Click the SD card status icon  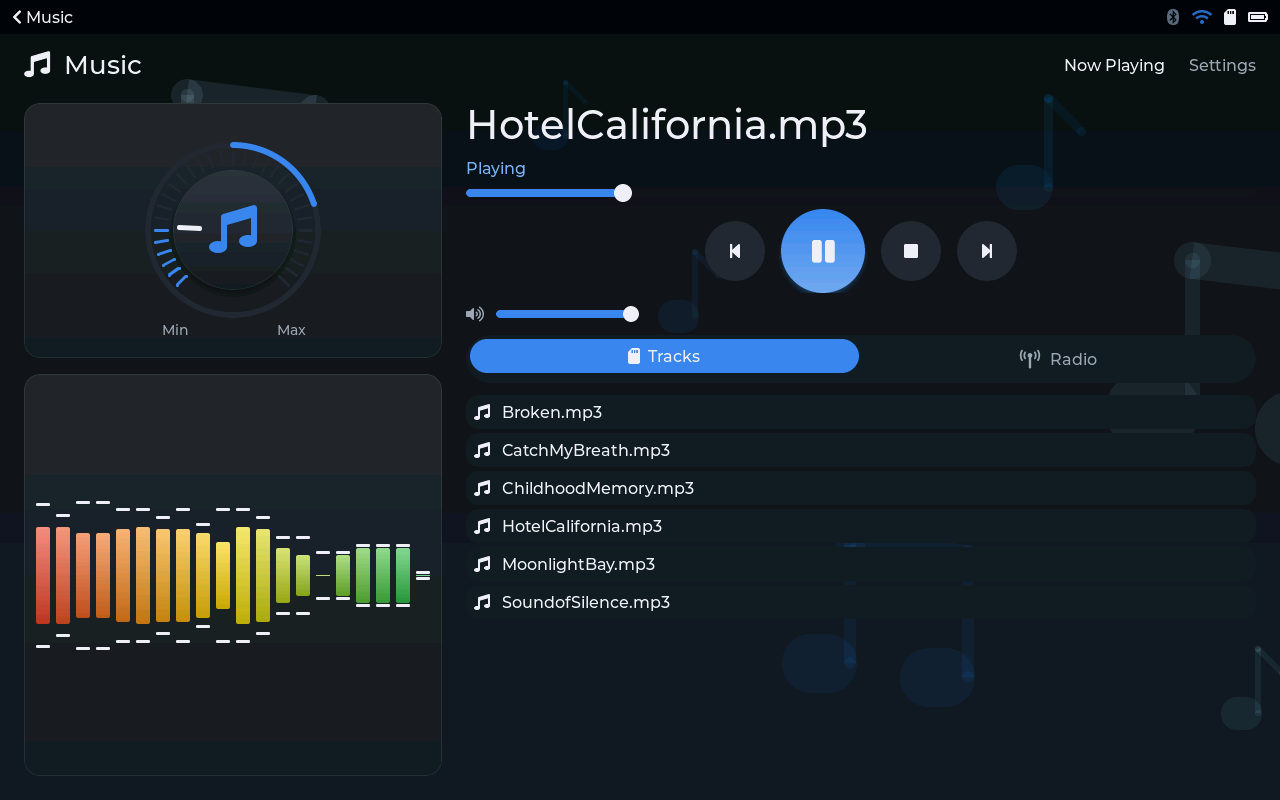point(1230,17)
